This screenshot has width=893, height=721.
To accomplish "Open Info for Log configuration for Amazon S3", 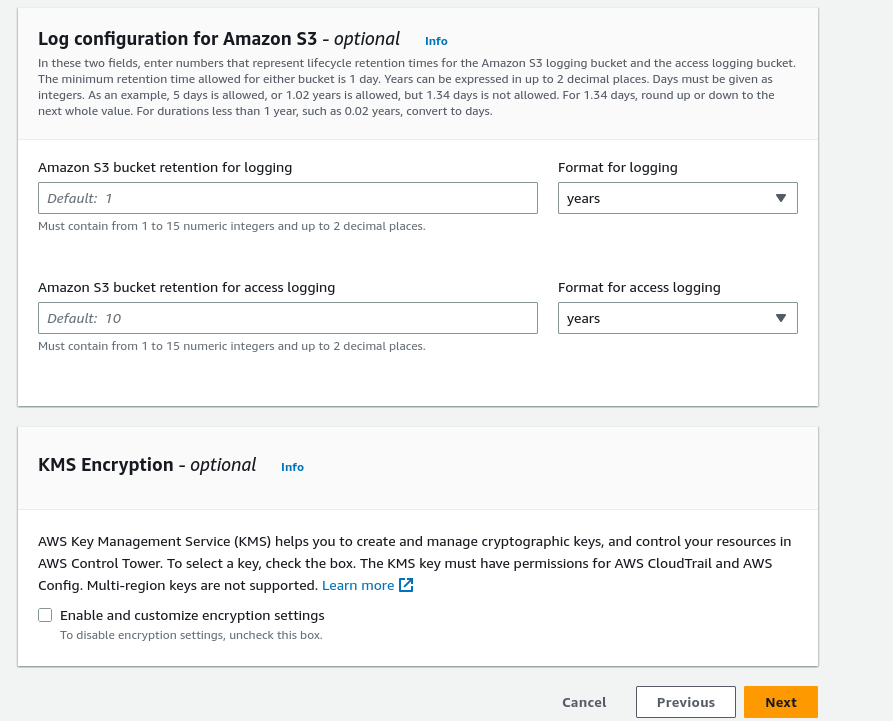I will pos(436,41).
